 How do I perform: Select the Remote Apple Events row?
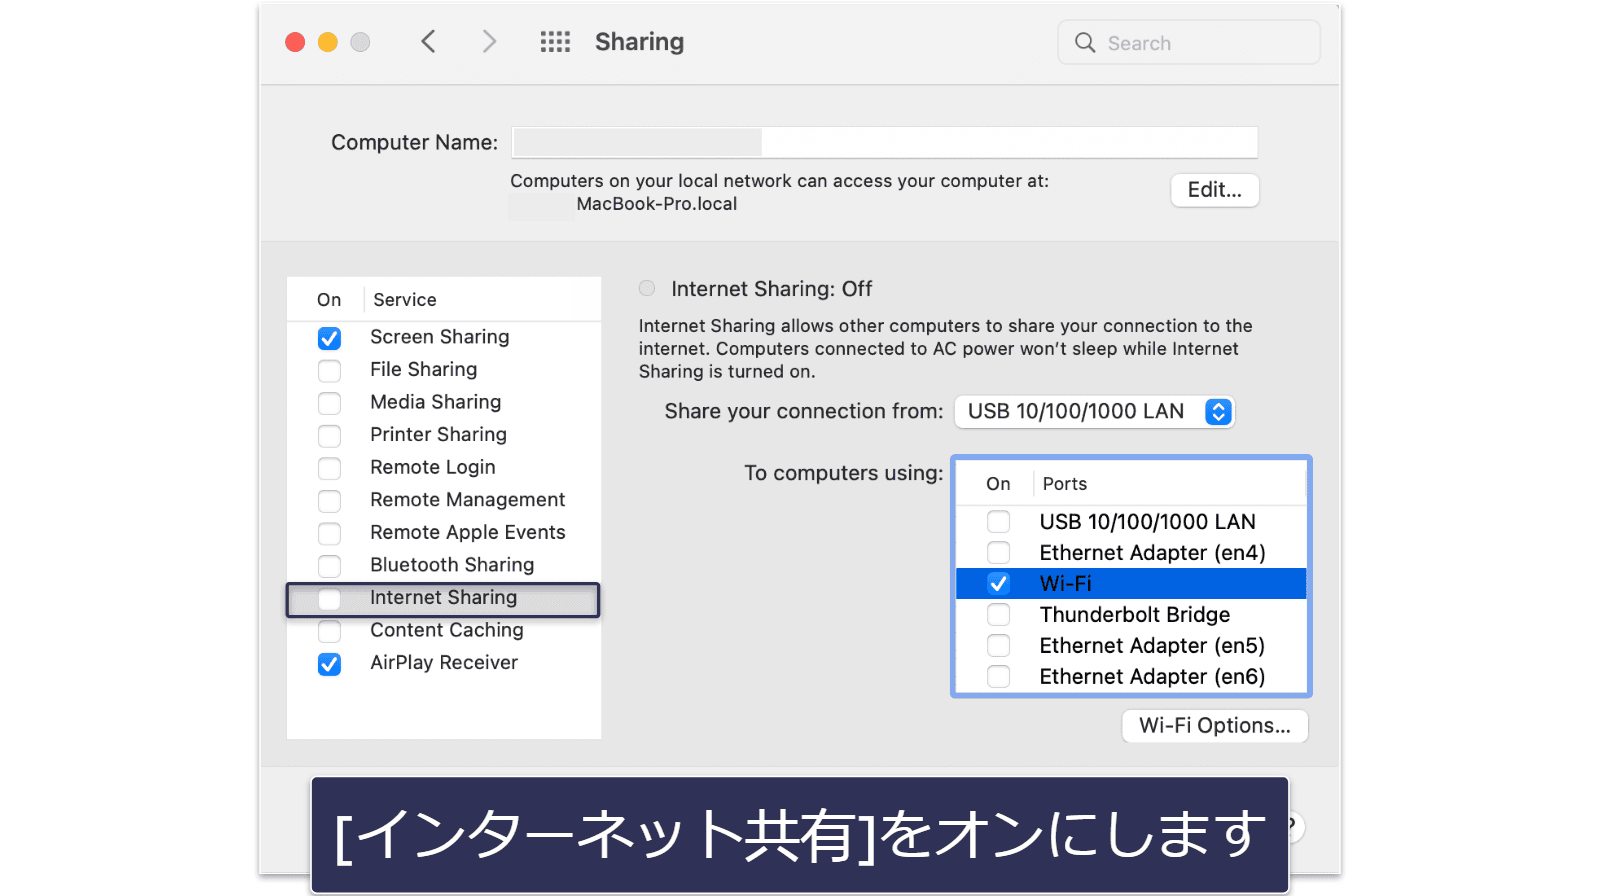444,532
